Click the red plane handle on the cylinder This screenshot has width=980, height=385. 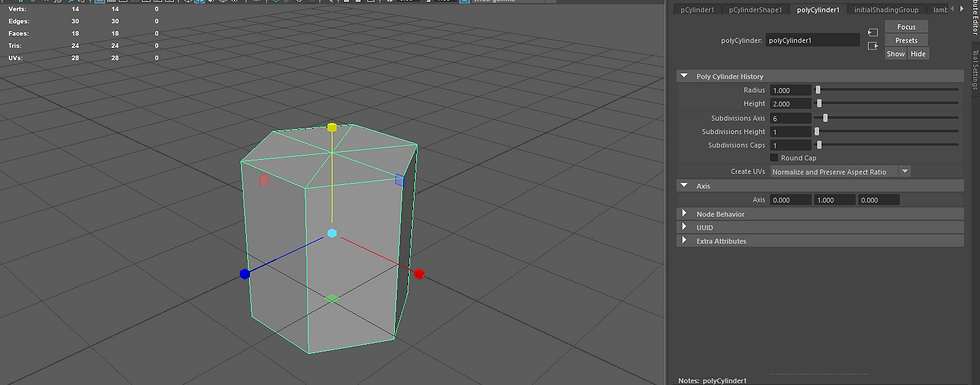264,181
